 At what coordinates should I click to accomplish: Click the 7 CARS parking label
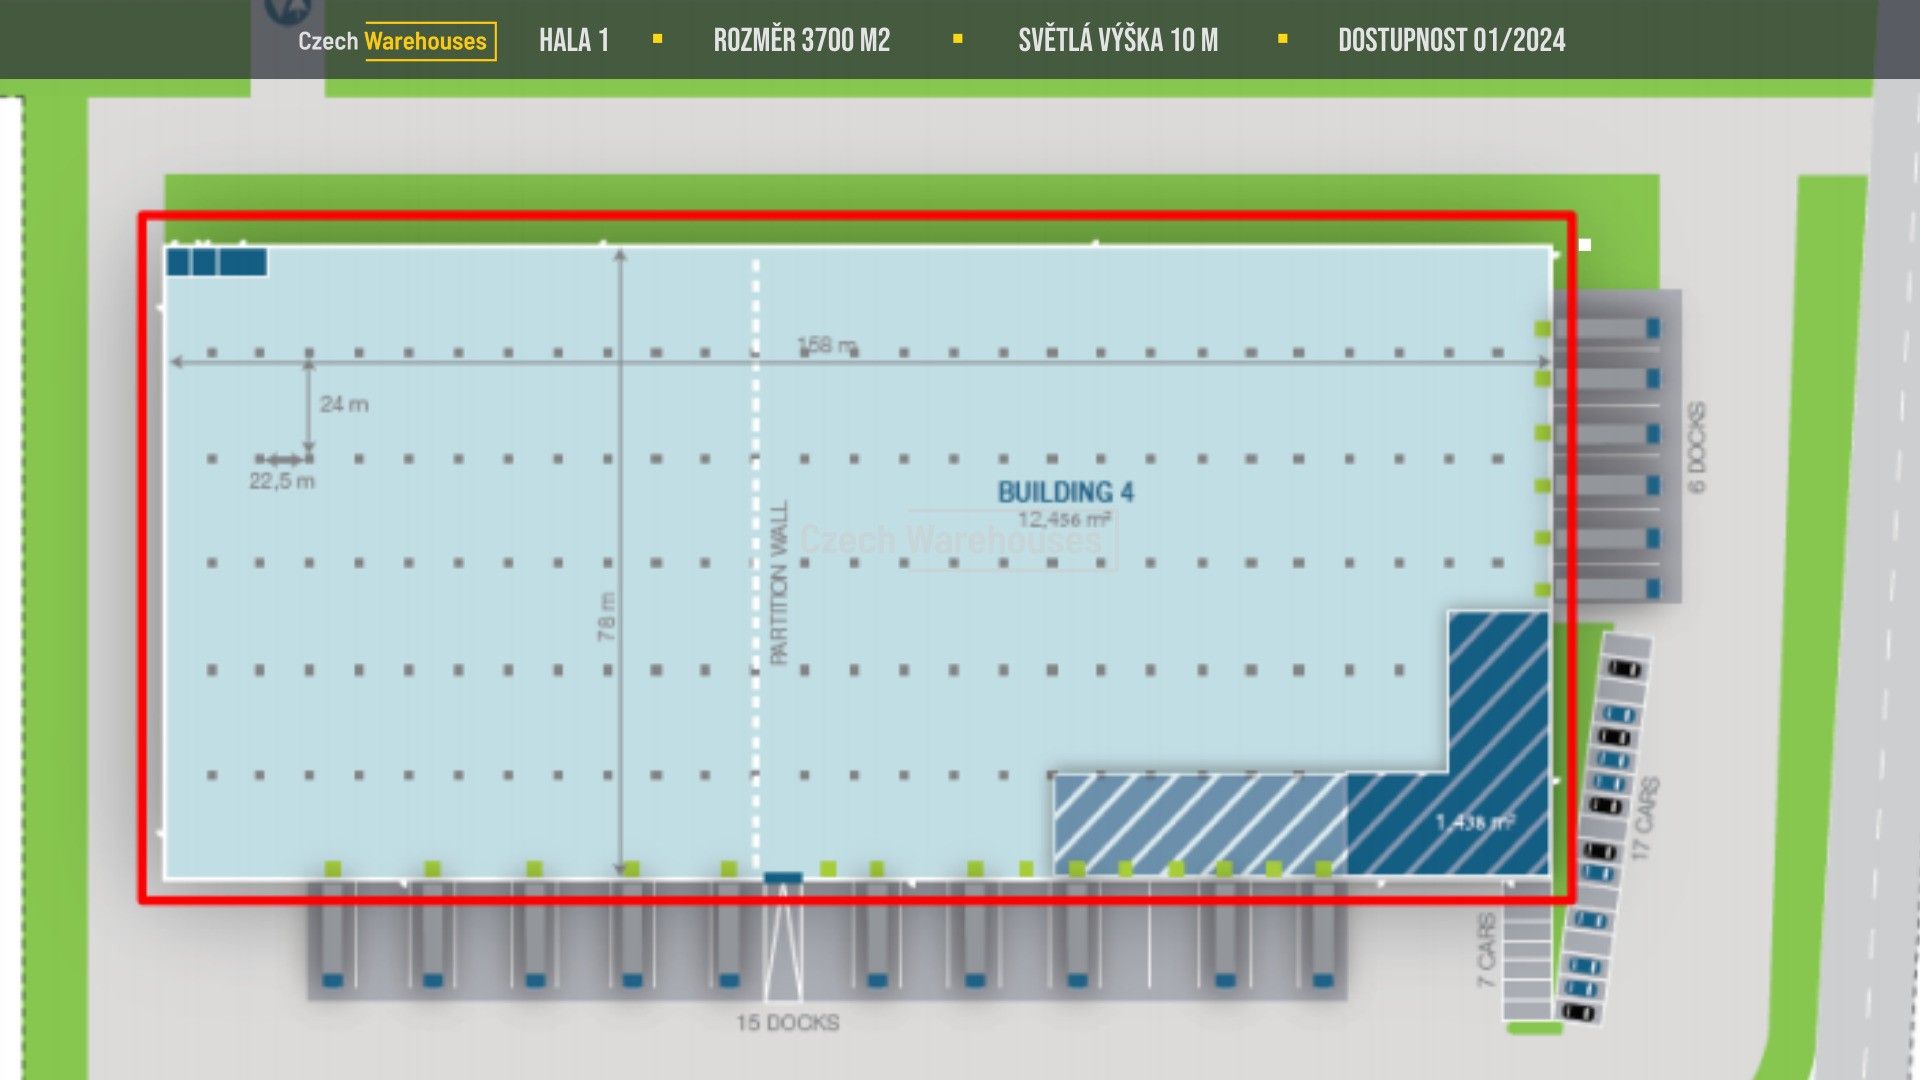[1487, 949]
